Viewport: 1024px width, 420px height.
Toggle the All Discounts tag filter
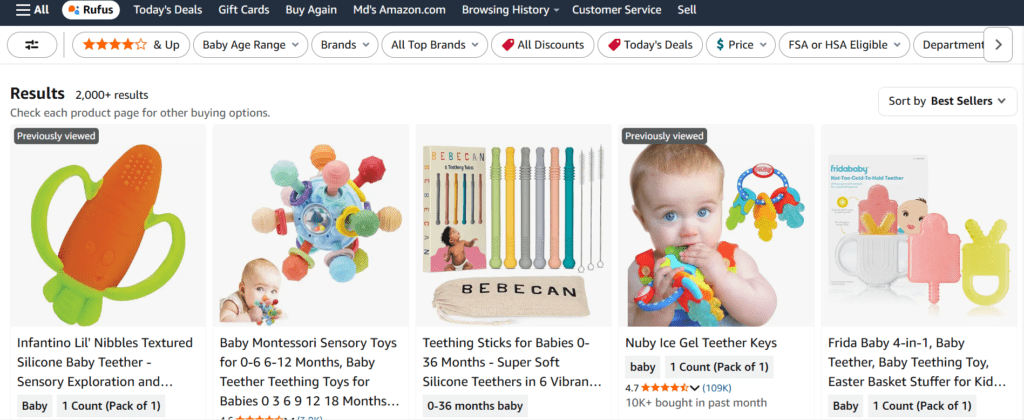point(543,45)
